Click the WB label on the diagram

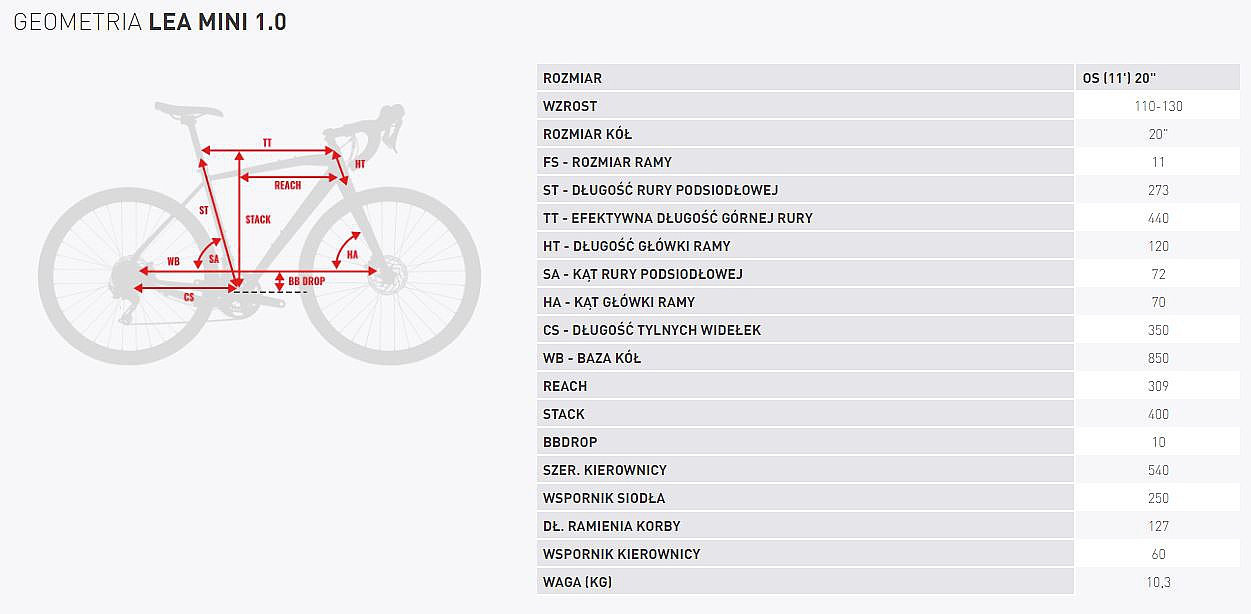[173, 261]
